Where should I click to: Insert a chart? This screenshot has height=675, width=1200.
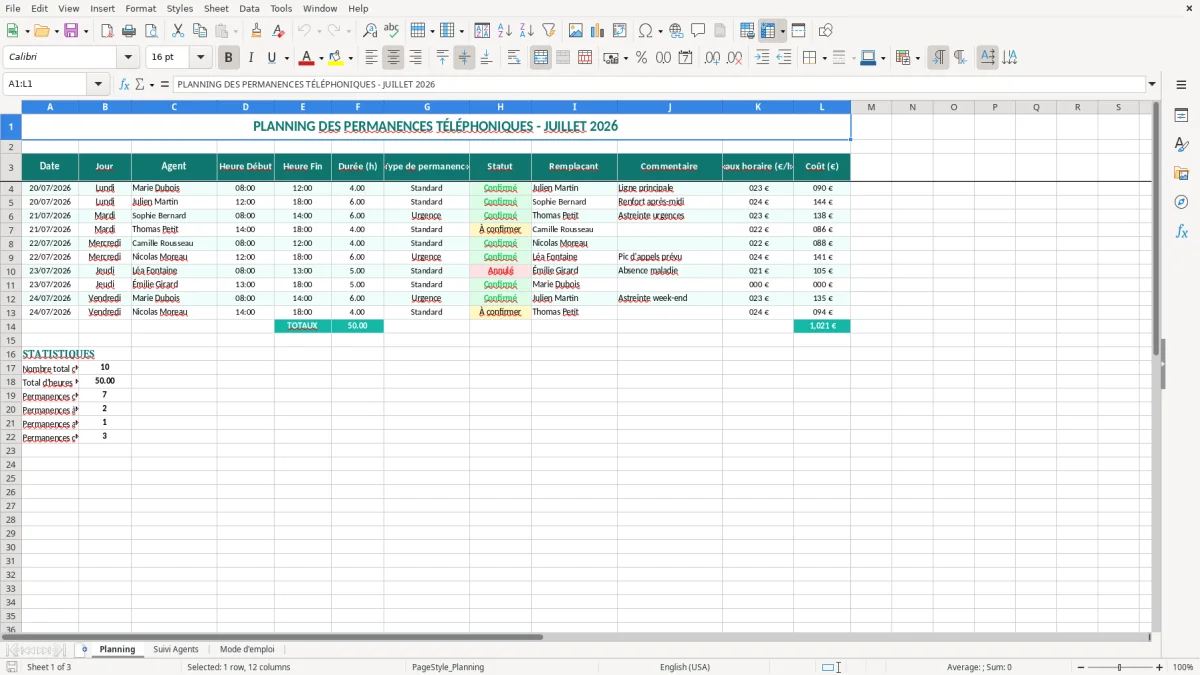click(x=598, y=31)
